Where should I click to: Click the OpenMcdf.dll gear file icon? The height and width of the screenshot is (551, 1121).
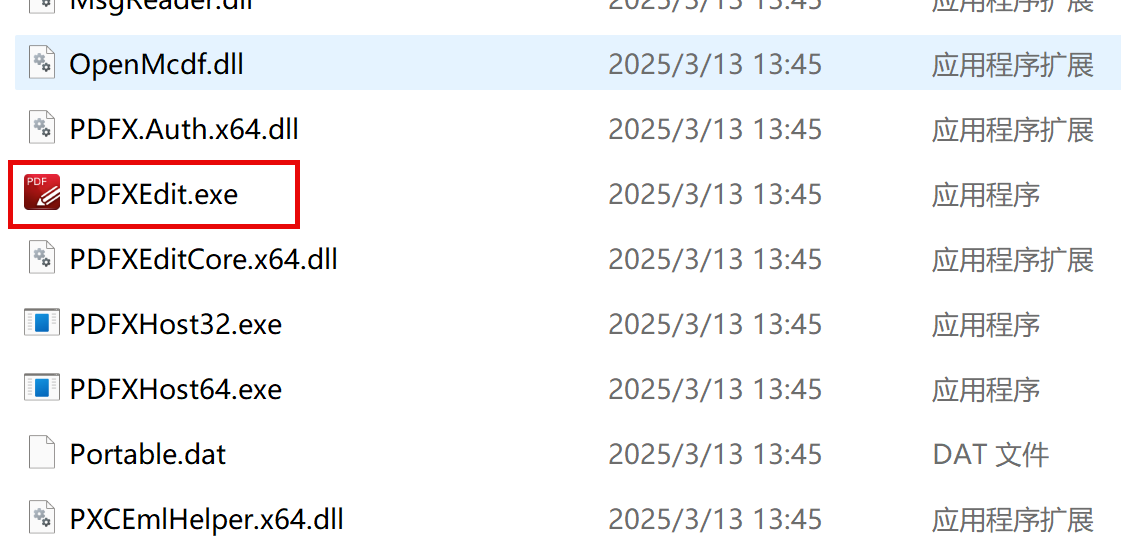(41, 64)
